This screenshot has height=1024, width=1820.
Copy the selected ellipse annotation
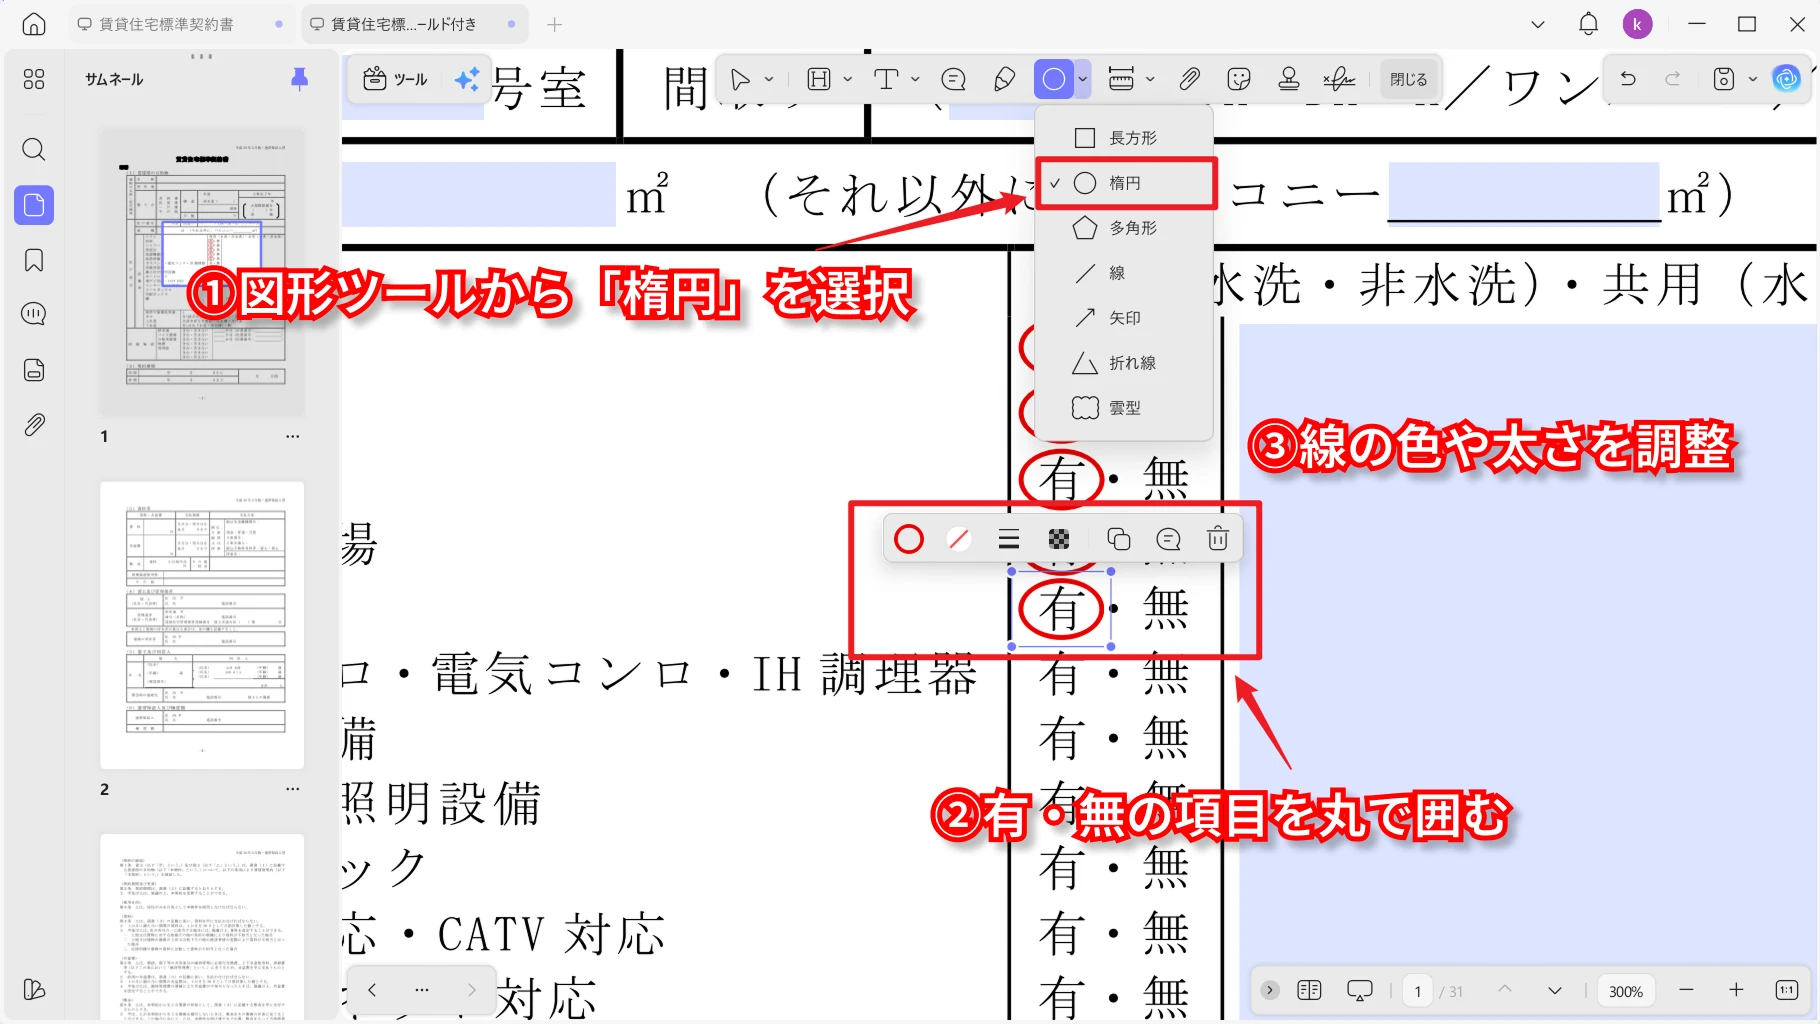coord(1118,539)
